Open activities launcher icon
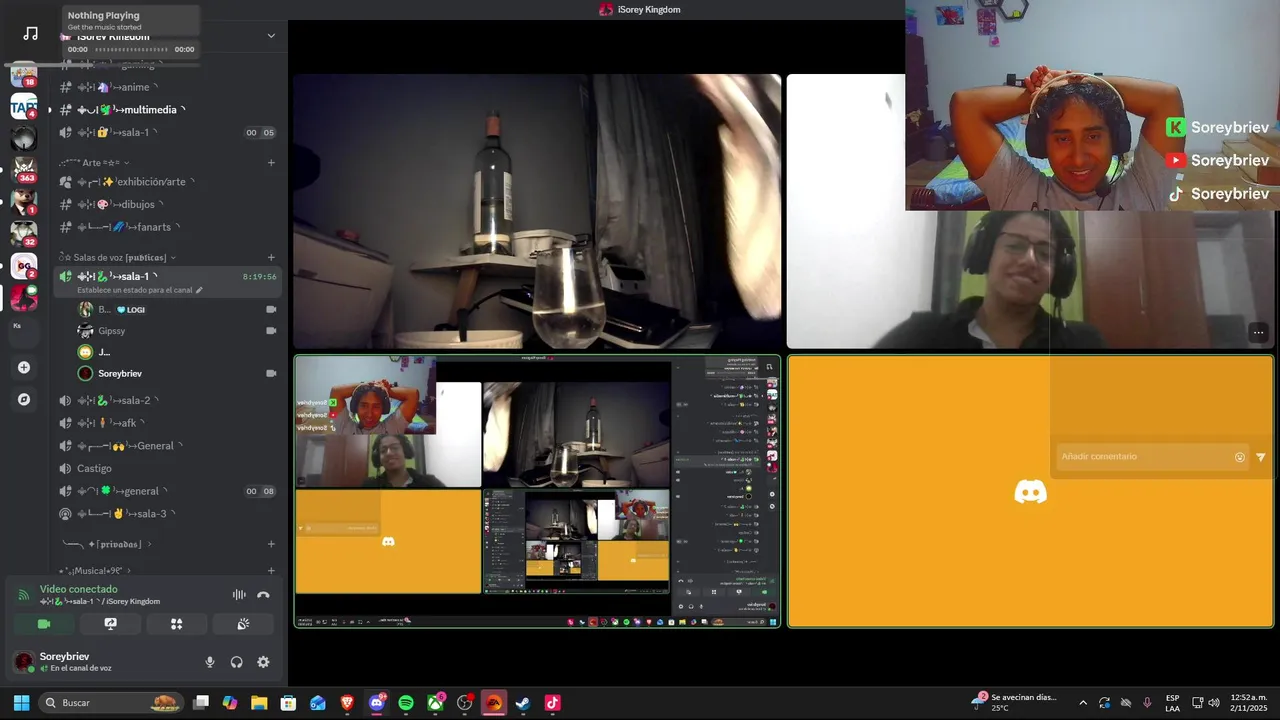The width and height of the screenshot is (1280, 720). 176,624
